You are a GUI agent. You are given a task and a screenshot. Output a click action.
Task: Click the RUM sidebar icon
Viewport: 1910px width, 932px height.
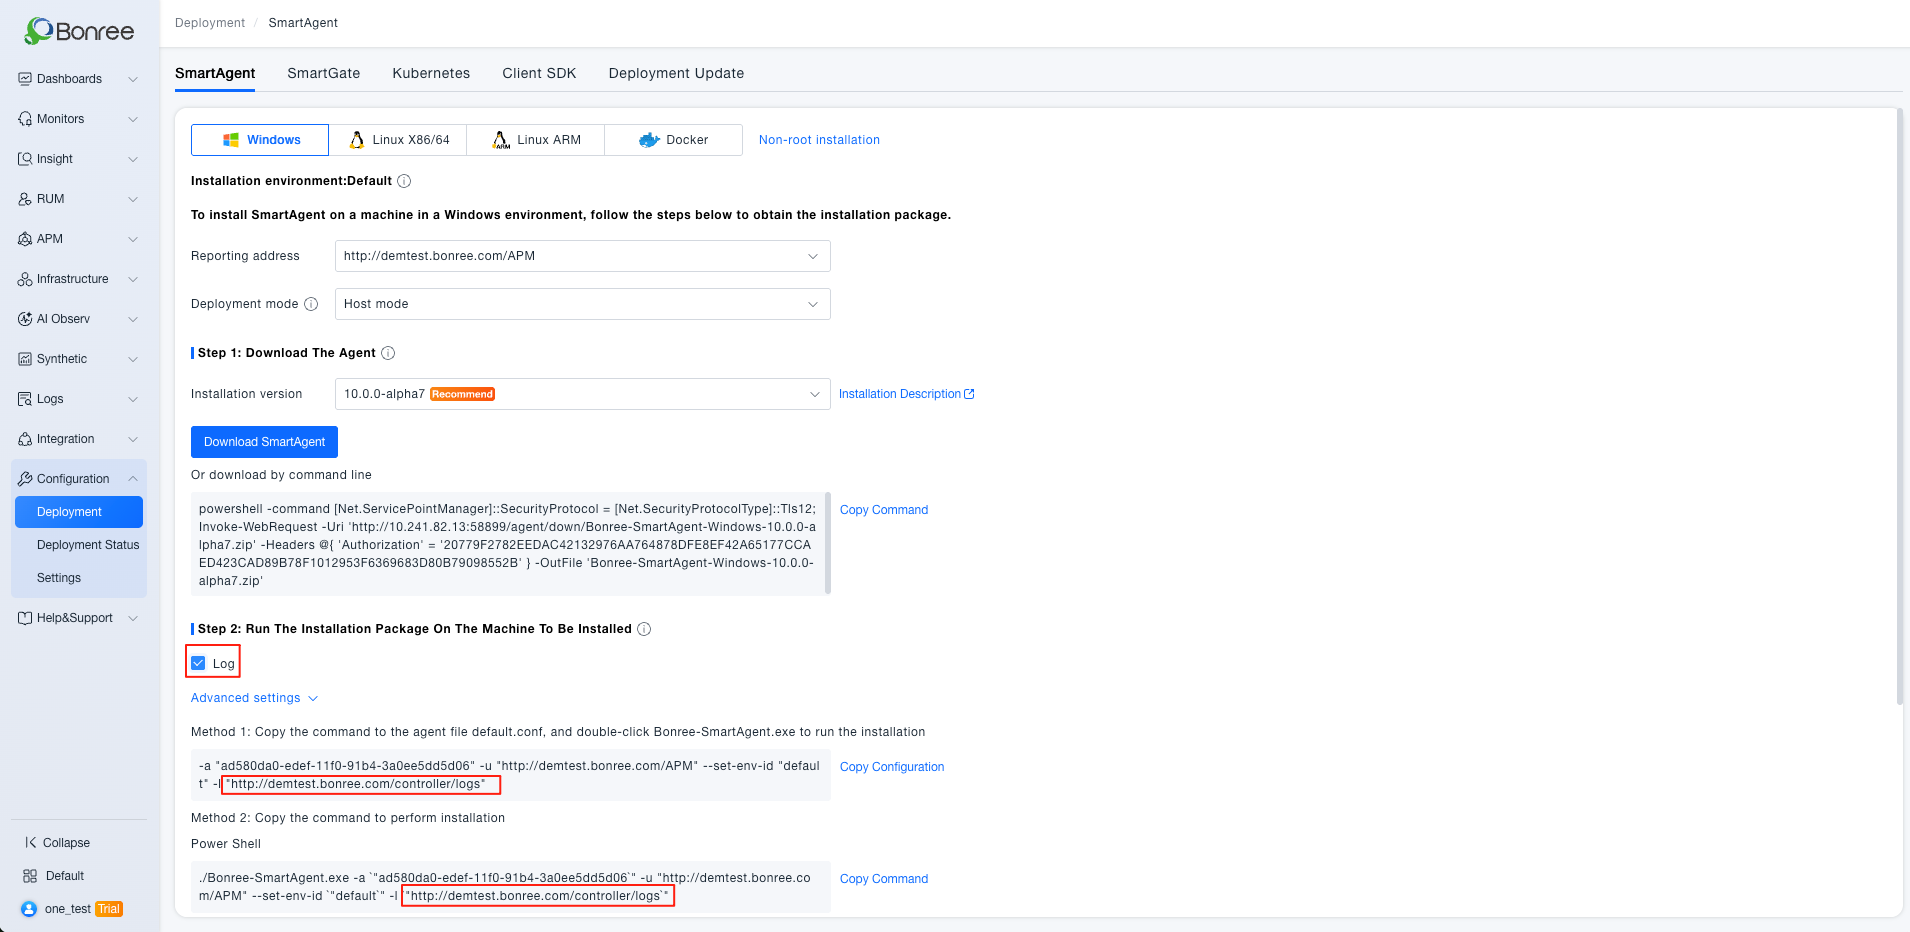pyautogui.click(x=25, y=199)
